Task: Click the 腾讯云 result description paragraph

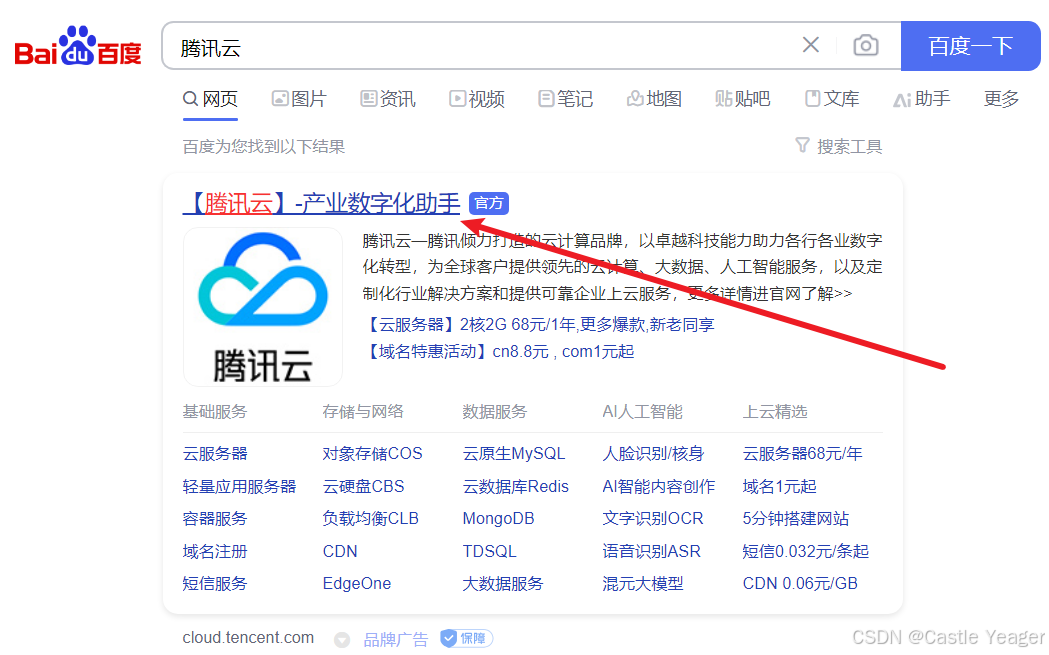Action: pyautogui.click(x=623, y=267)
